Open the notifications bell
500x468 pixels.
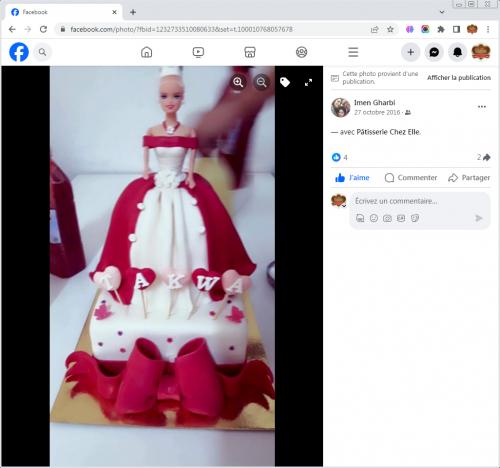tap(457, 52)
